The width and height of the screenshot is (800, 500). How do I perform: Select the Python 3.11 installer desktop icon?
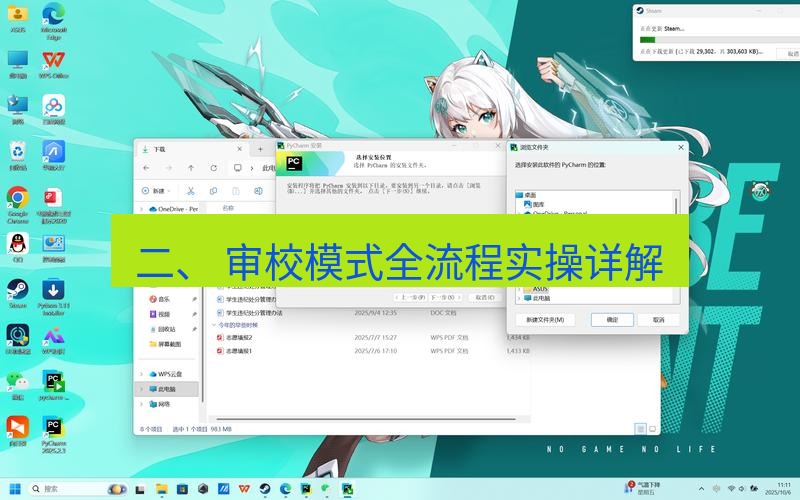pos(54,296)
